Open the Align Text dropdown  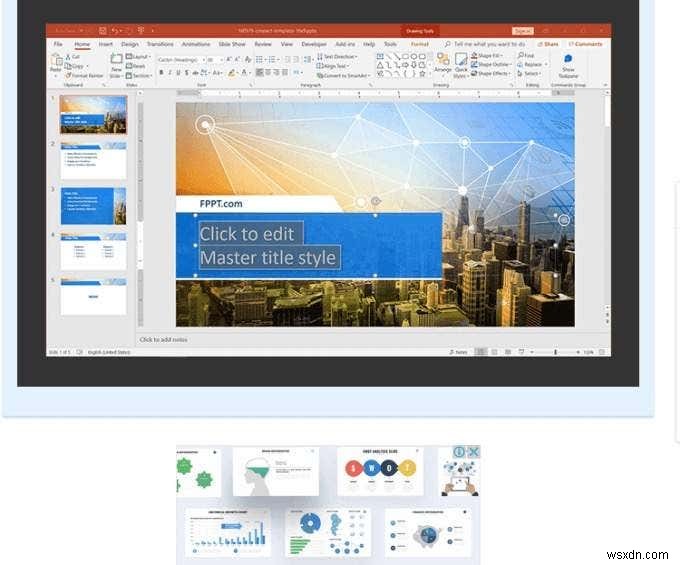(333, 66)
